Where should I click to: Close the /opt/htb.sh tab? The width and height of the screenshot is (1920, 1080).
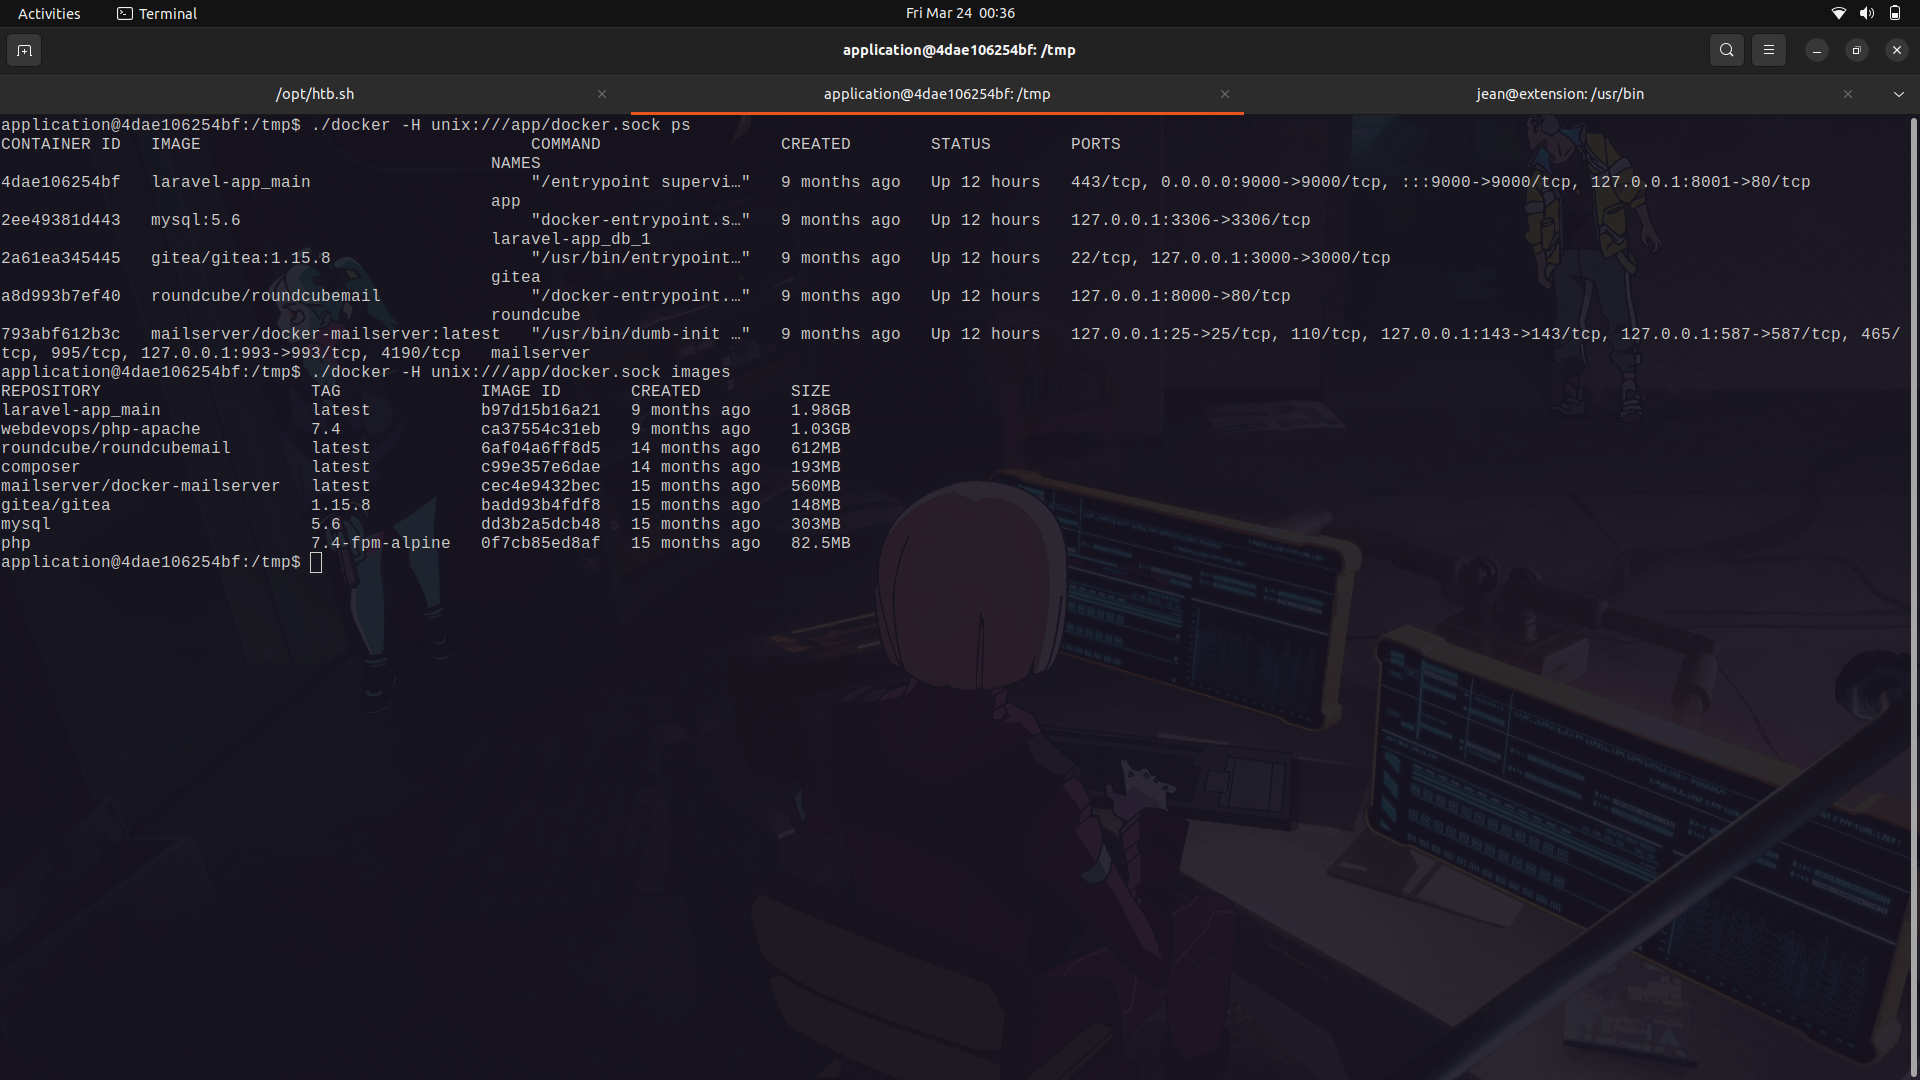pos(602,93)
